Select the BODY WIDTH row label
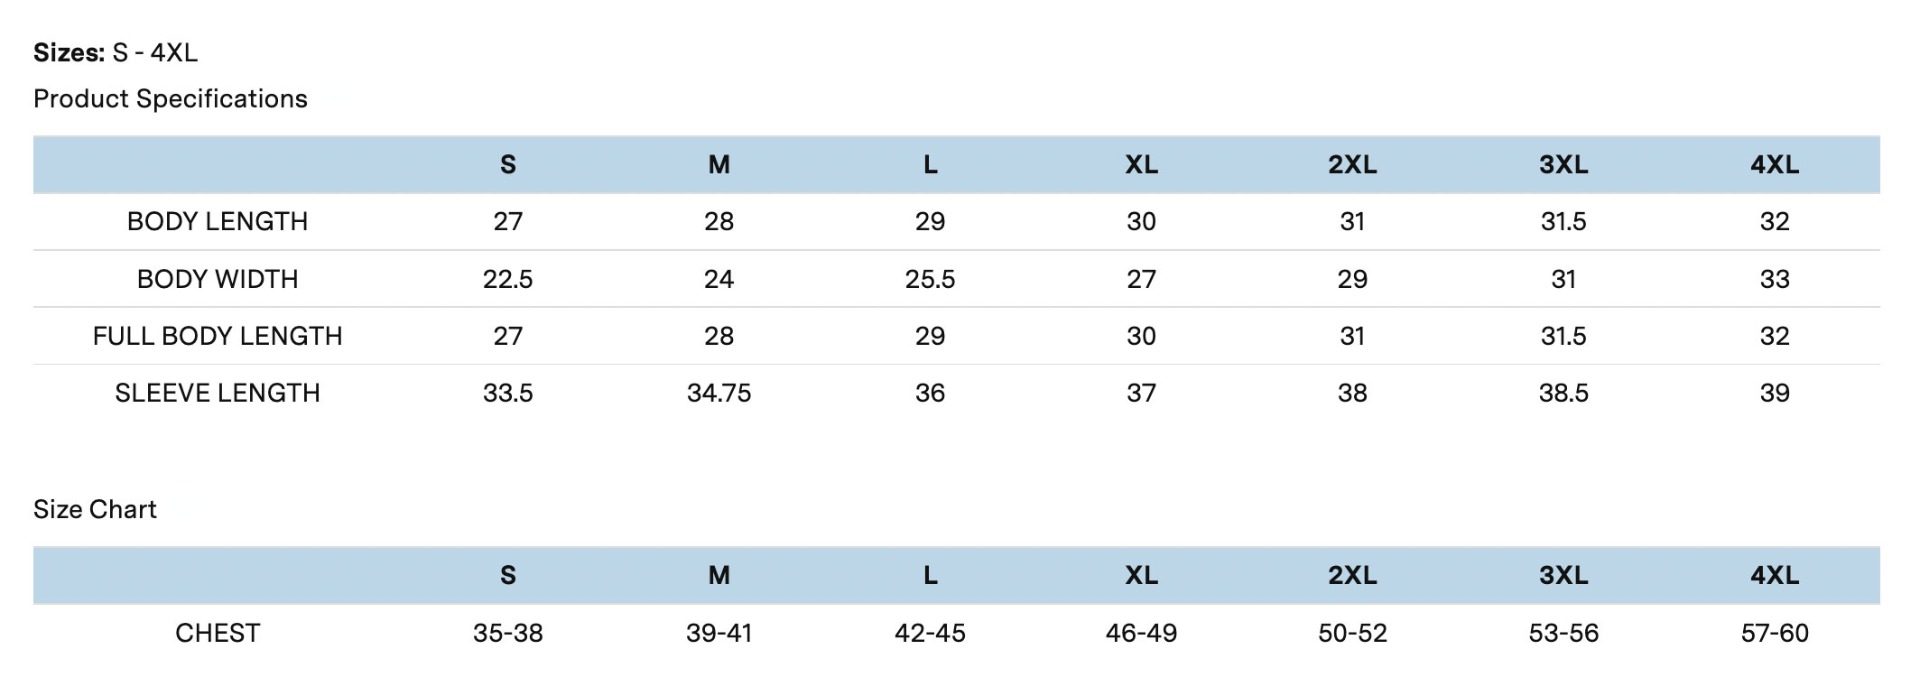This screenshot has width=1920, height=695. 217,279
